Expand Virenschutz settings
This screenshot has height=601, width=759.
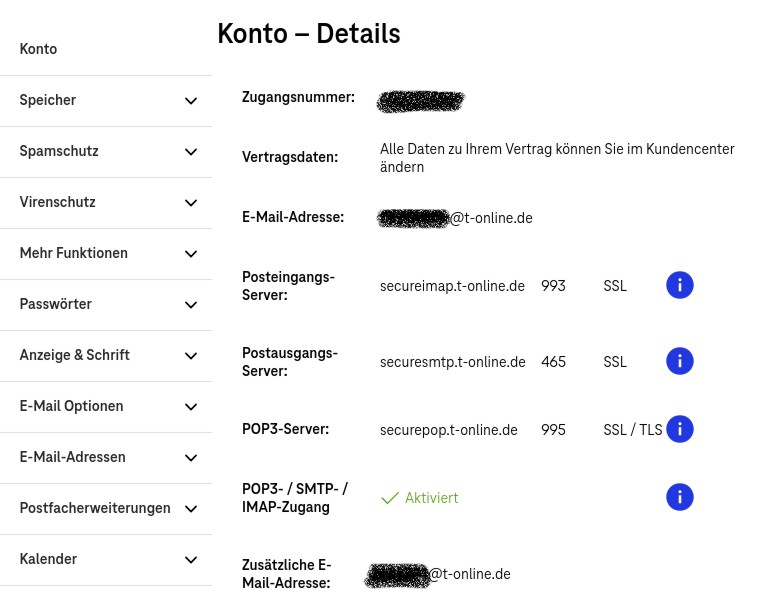[191, 203]
